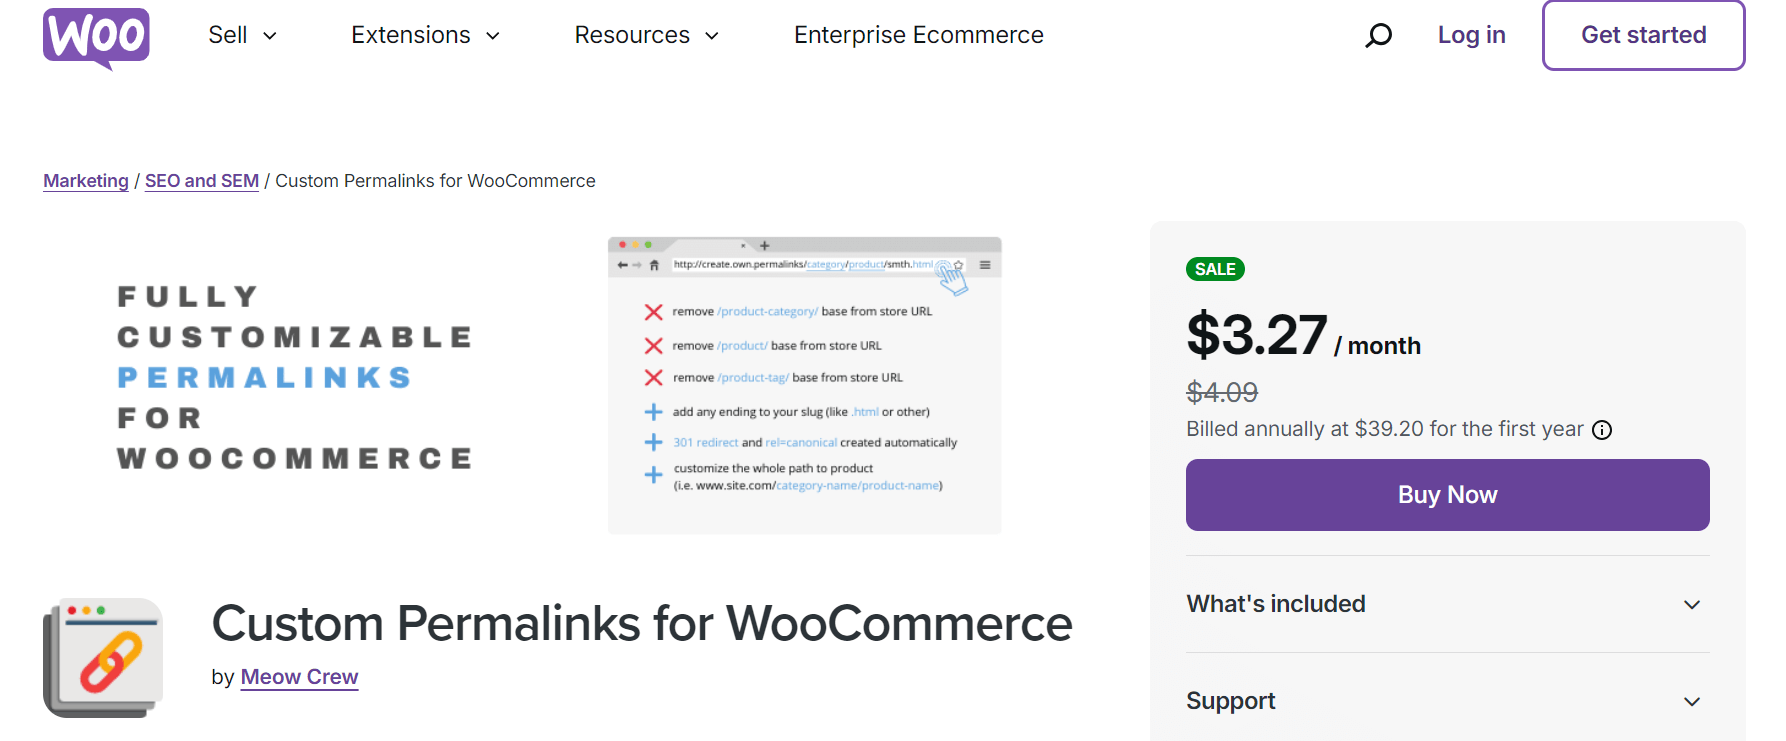This screenshot has width=1786, height=741.
Task: Open the search magnifier icon
Action: click(x=1379, y=36)
